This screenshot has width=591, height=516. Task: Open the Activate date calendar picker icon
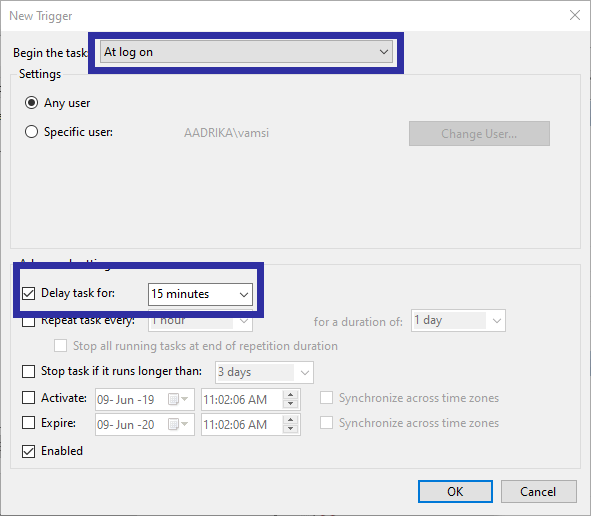coord(178,399)
